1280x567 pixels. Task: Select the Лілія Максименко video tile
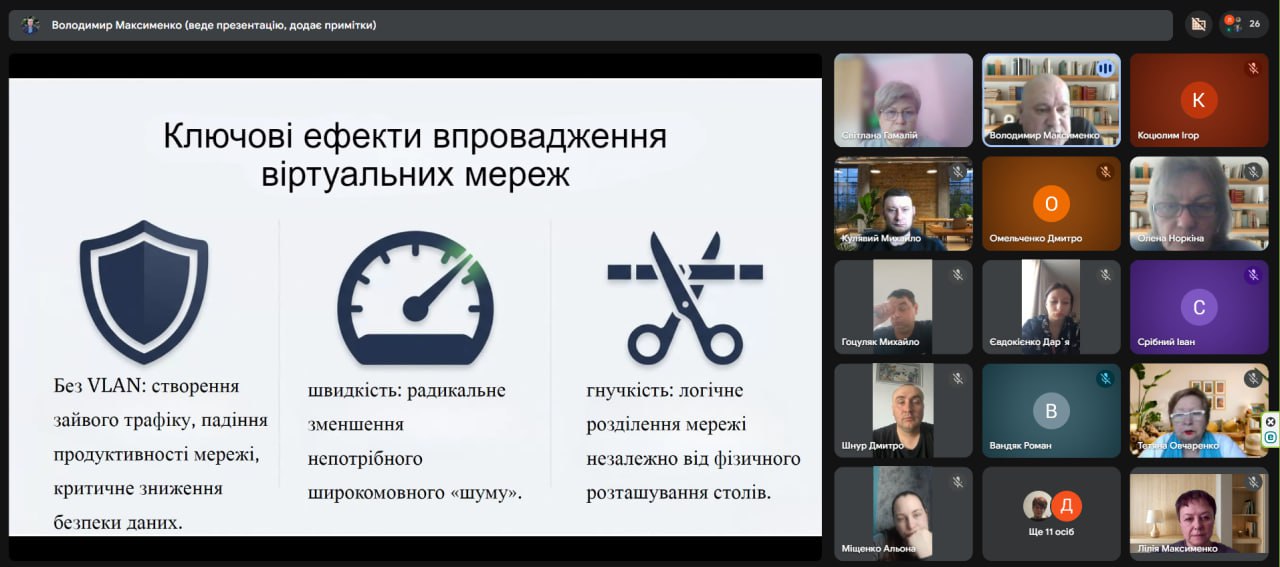click(x=1199, y=513)
